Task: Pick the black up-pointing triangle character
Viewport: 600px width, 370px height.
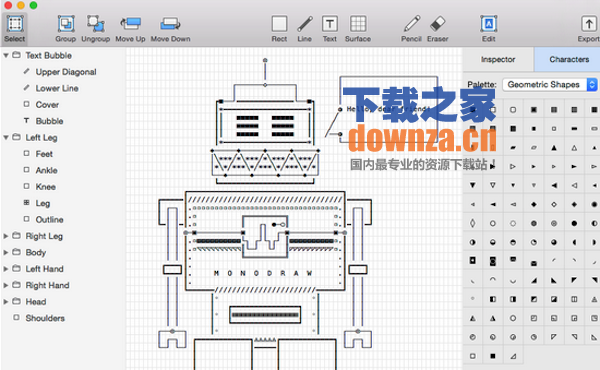Action: point(554,148)
